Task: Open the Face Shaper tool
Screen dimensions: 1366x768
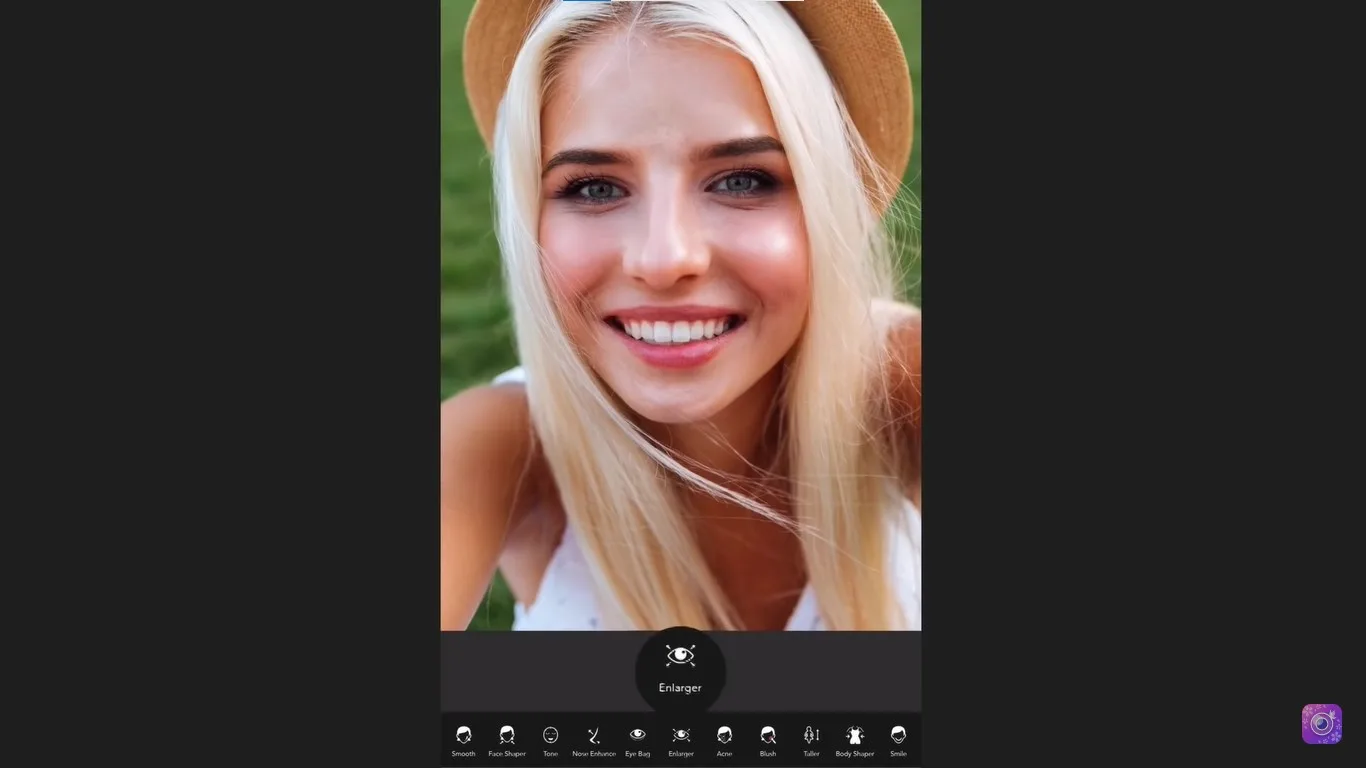Action: click(507, 741)
